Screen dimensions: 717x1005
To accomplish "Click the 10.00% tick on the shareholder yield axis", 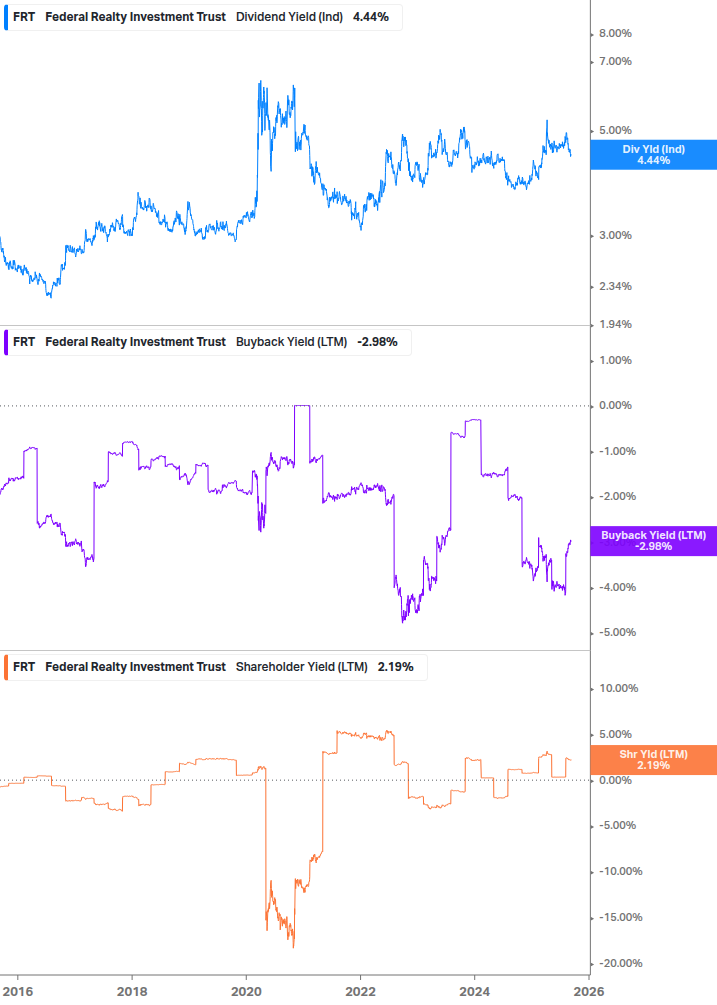I will click(x=618, y=688).
